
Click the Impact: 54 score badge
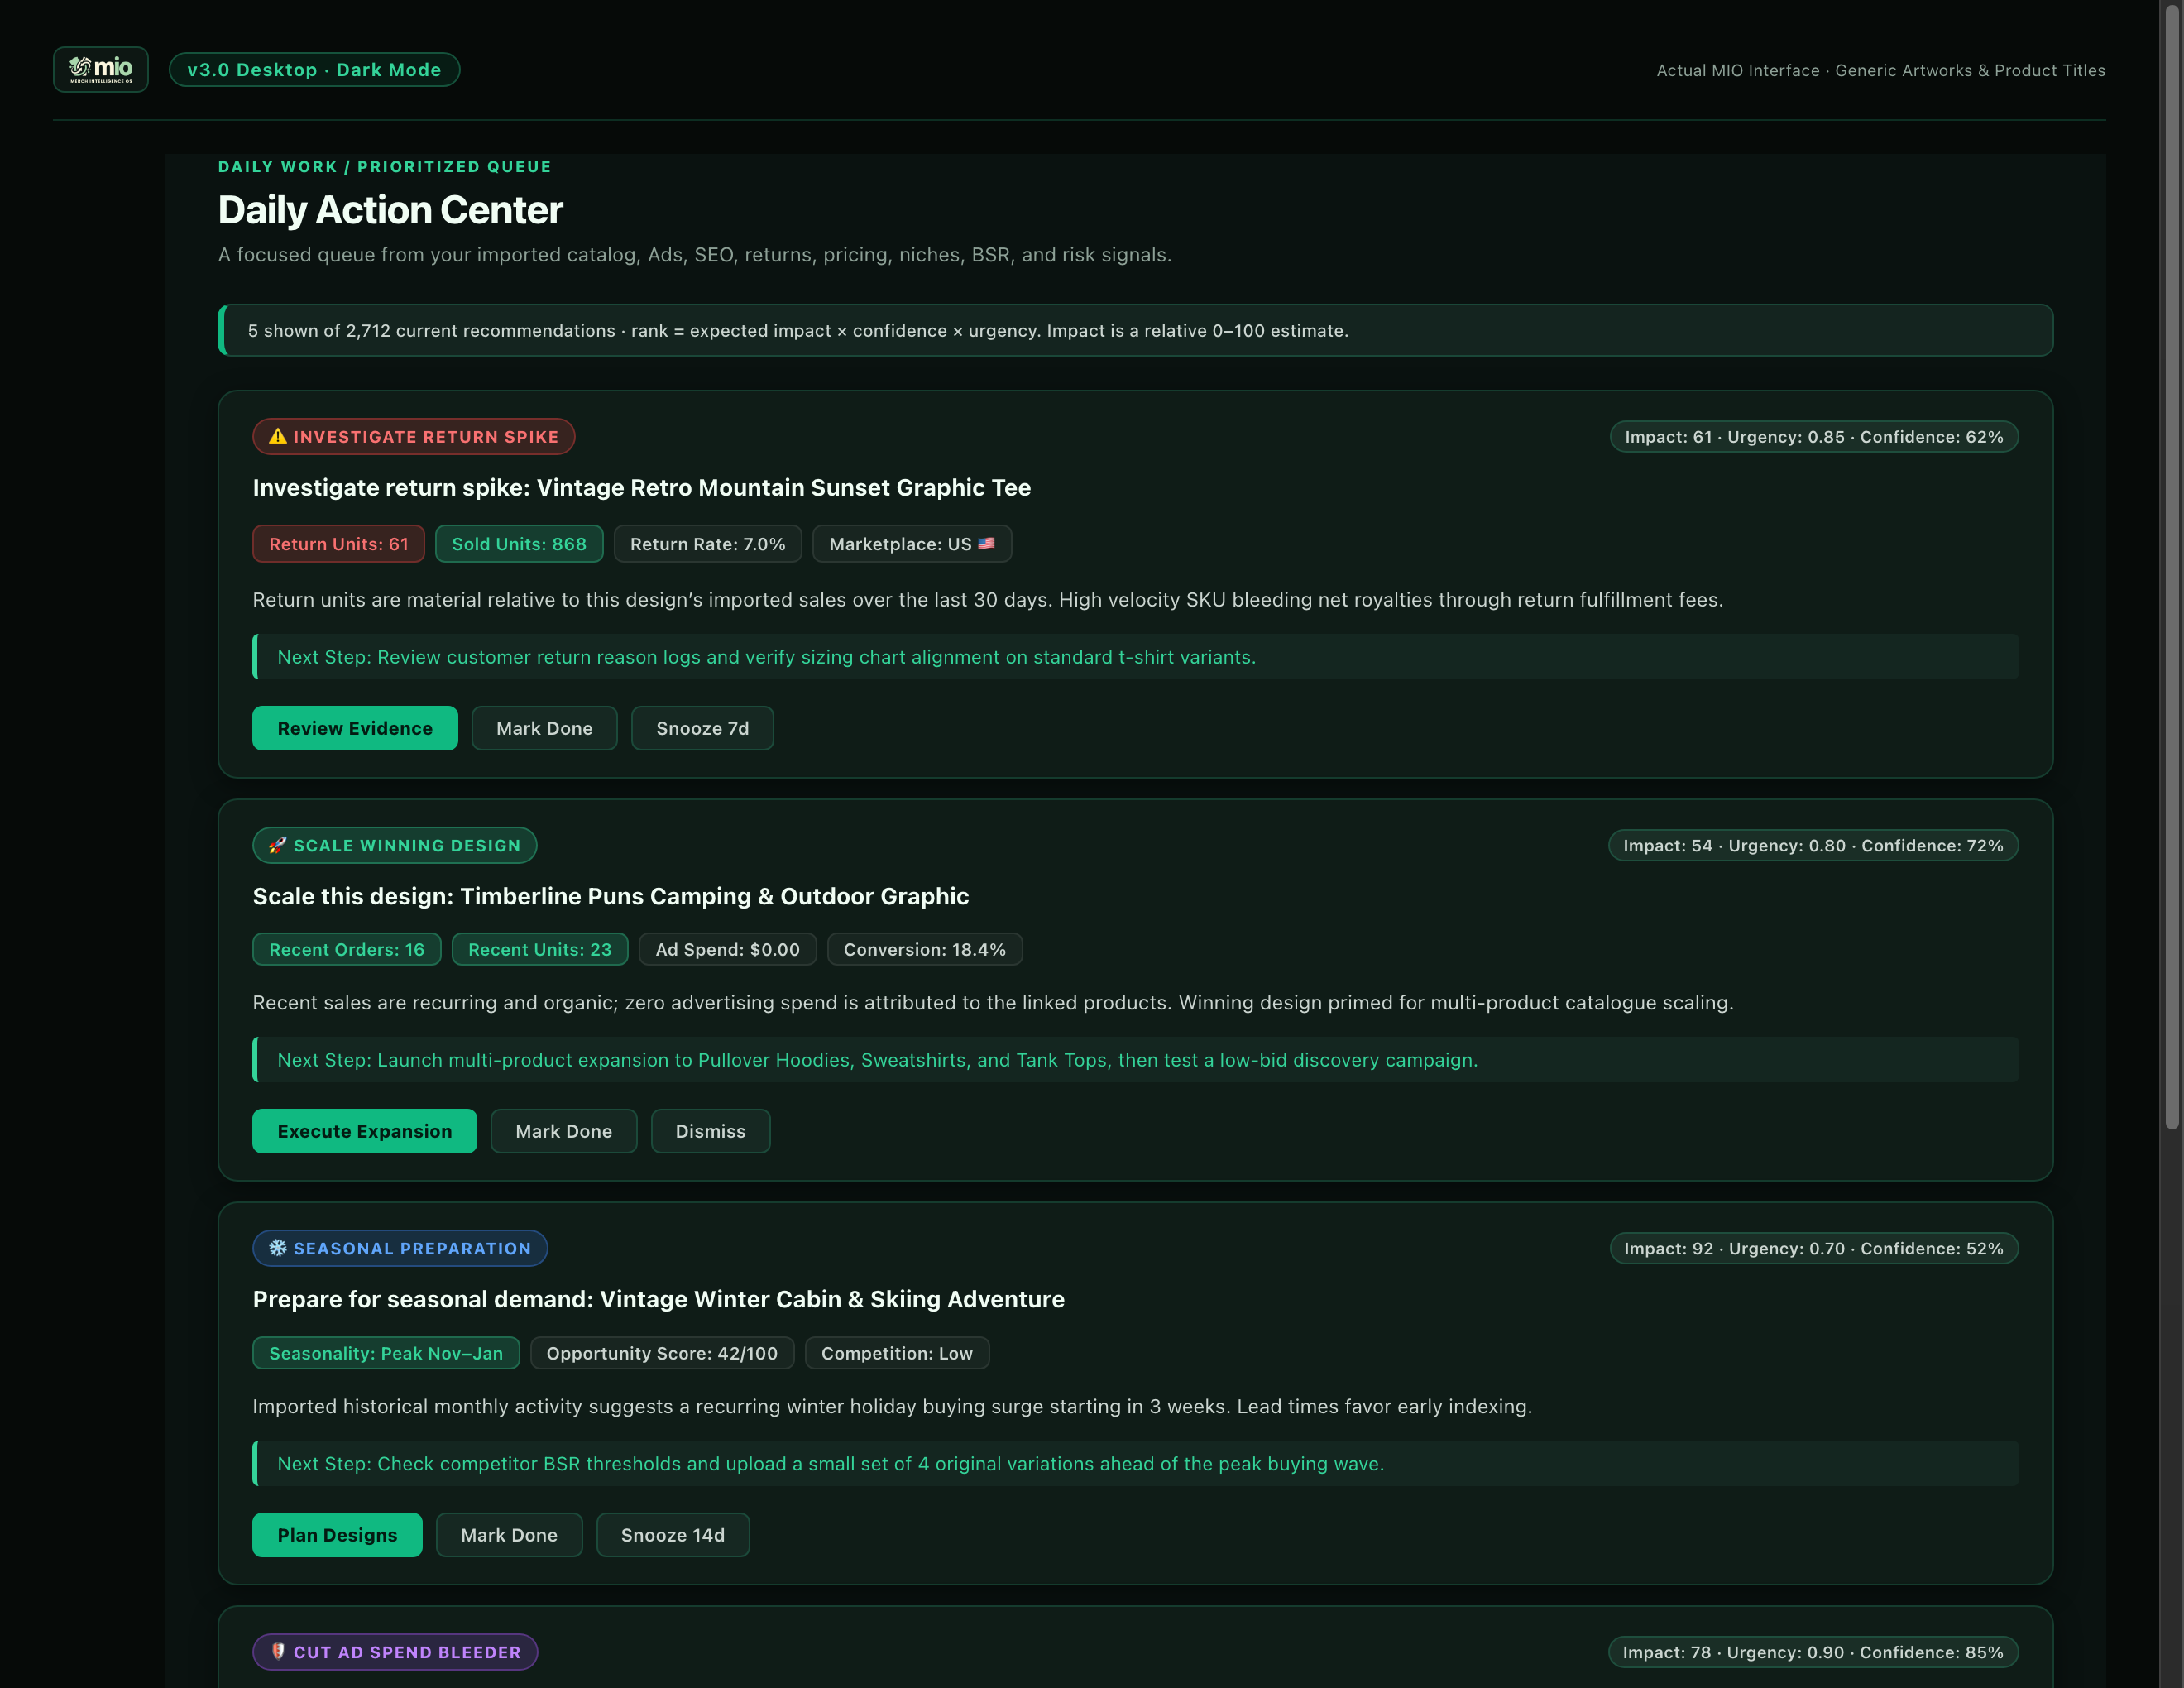1813,845
